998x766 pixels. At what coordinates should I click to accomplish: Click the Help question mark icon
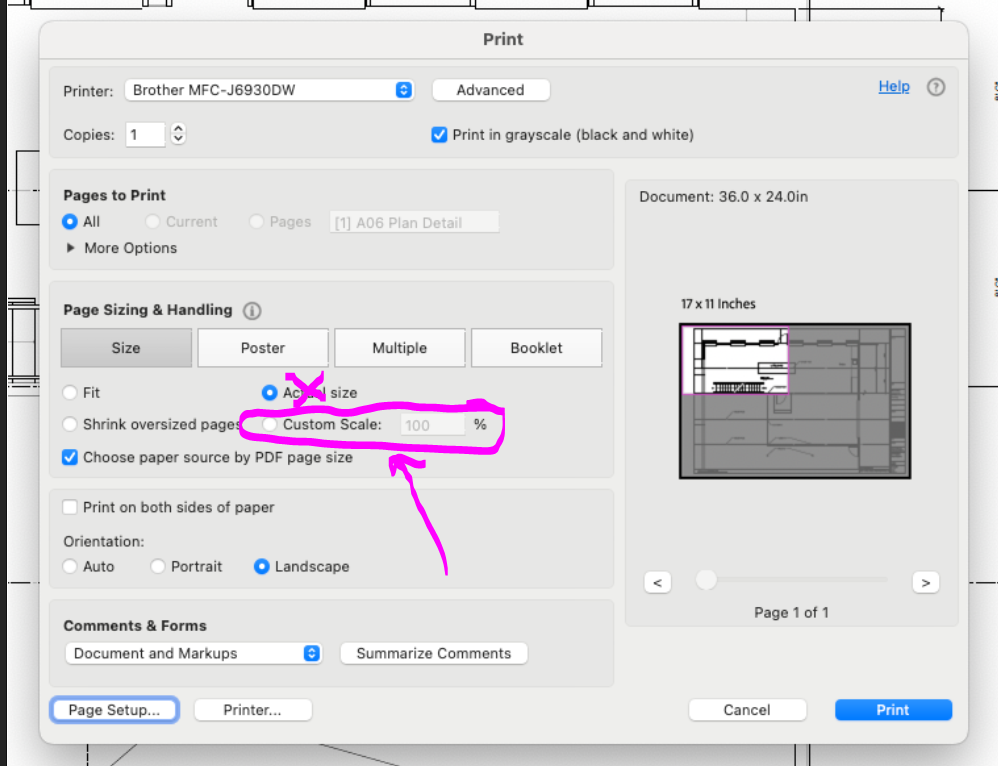(936, 87)
